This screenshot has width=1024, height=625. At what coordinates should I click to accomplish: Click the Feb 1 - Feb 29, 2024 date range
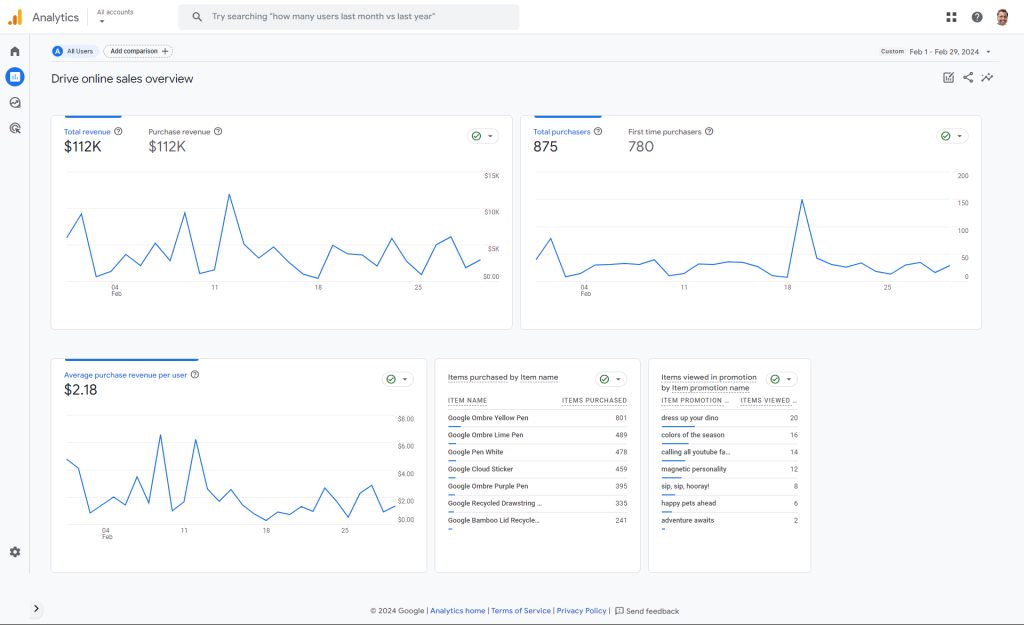[944, 52]
